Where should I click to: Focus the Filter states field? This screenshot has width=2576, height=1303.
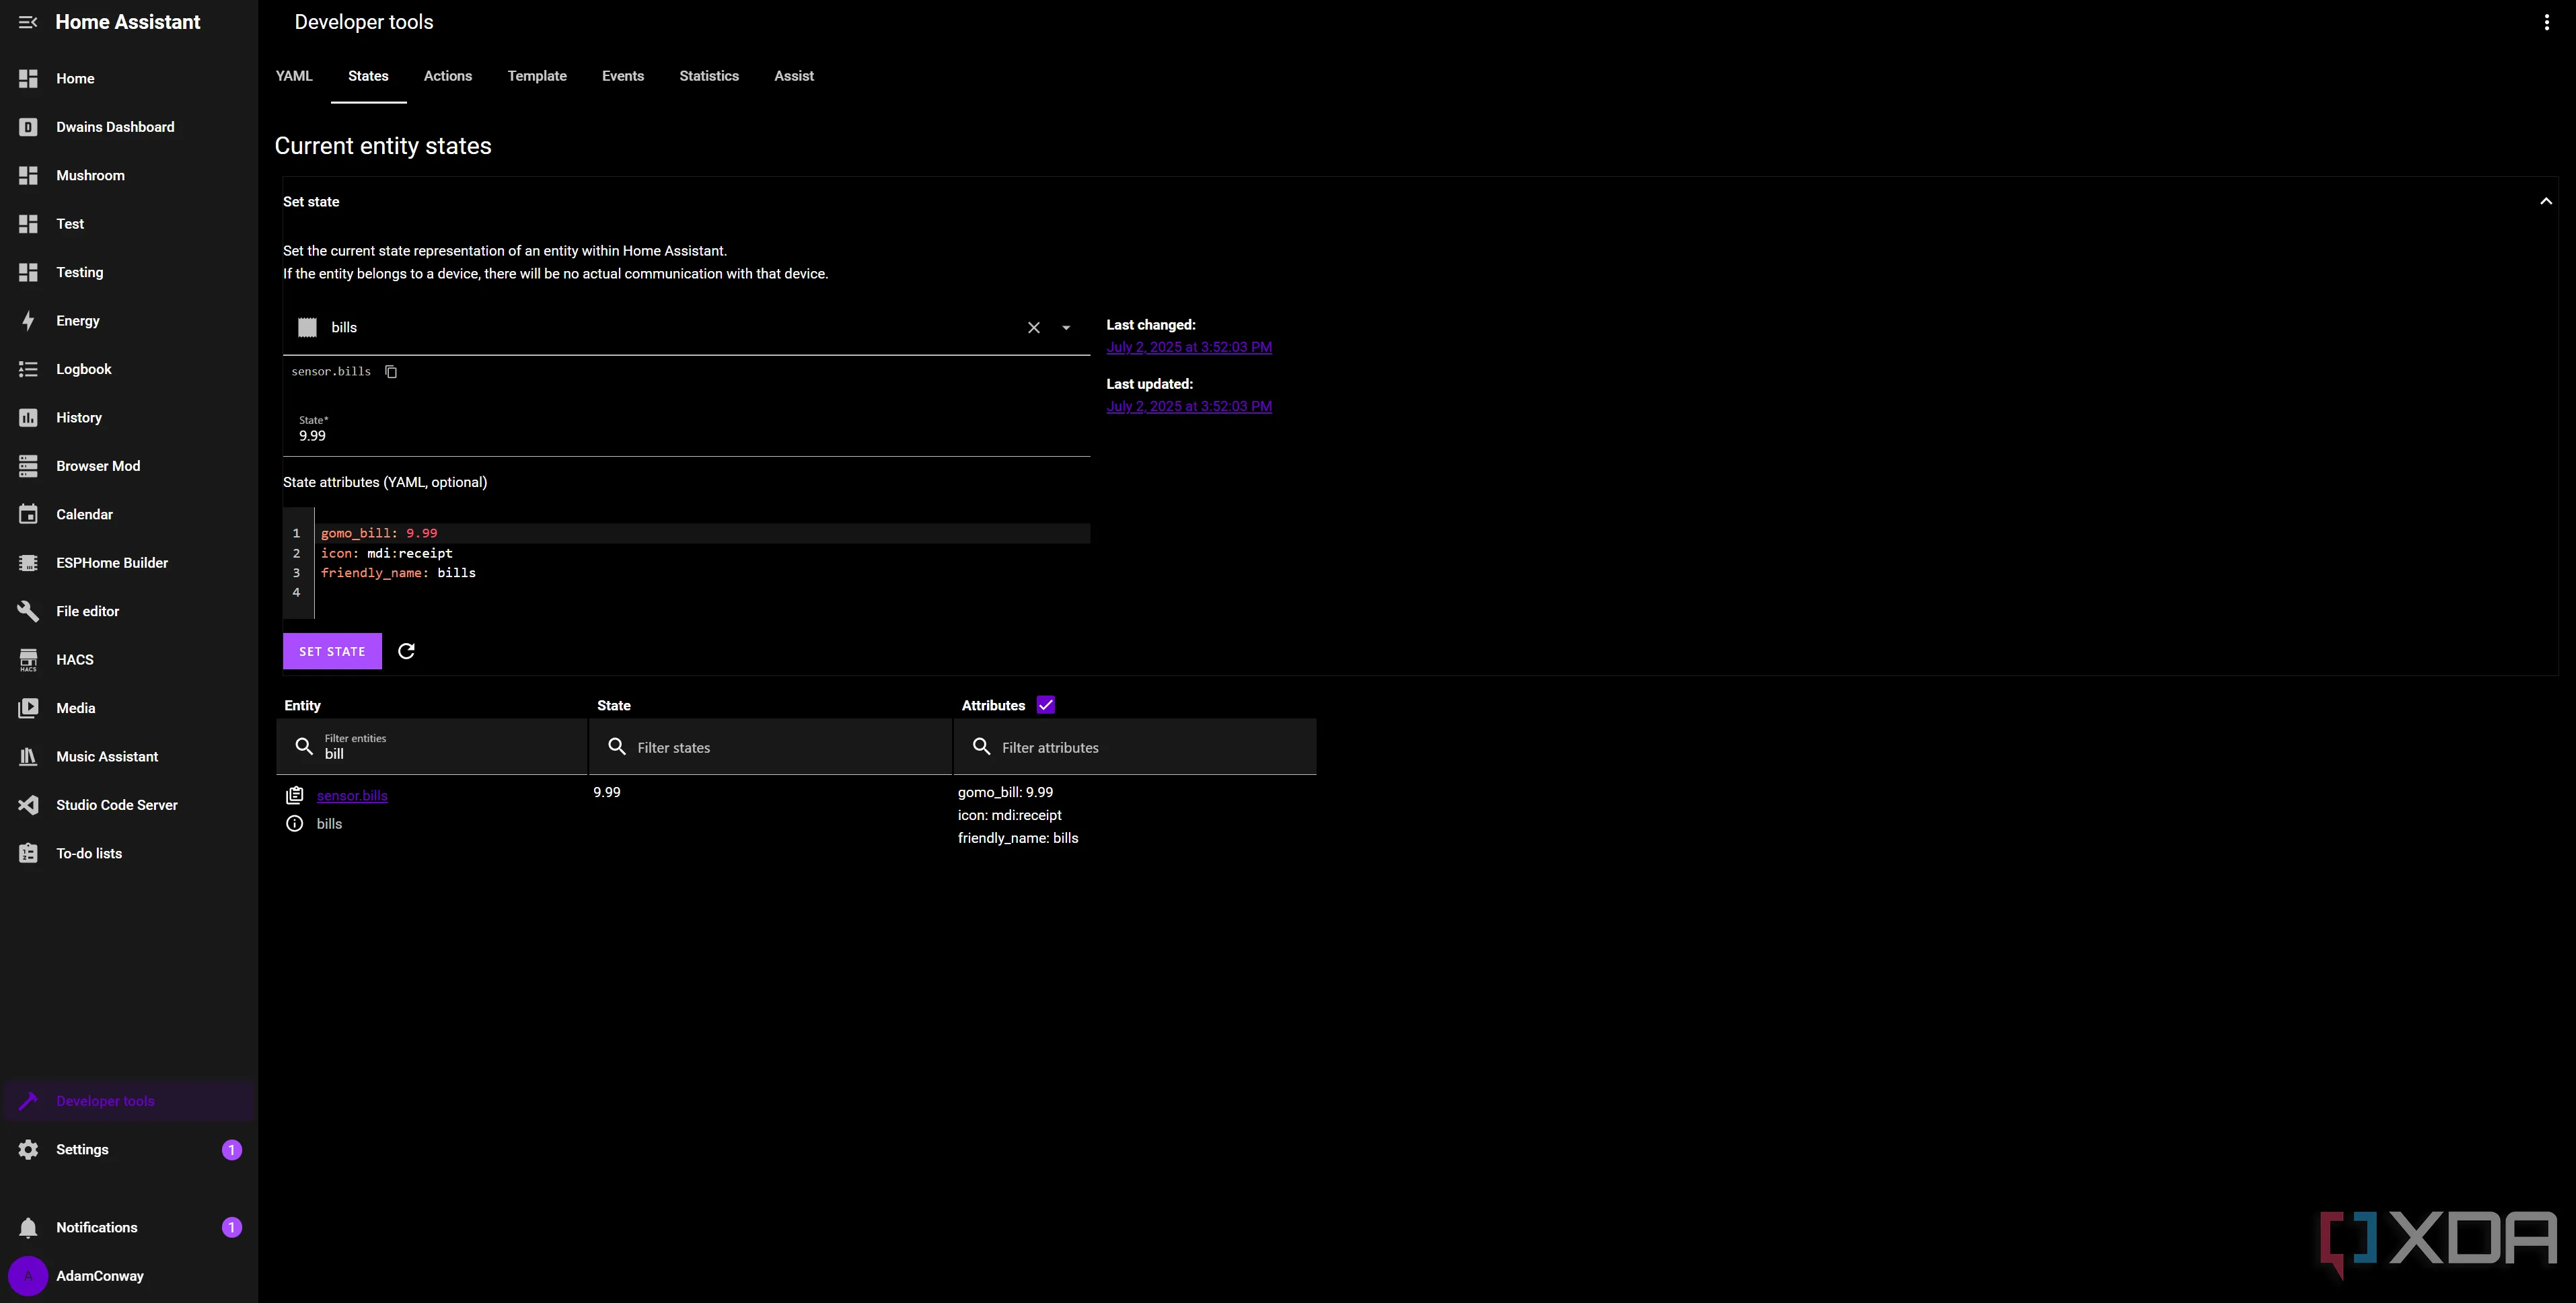pos(770,747)
